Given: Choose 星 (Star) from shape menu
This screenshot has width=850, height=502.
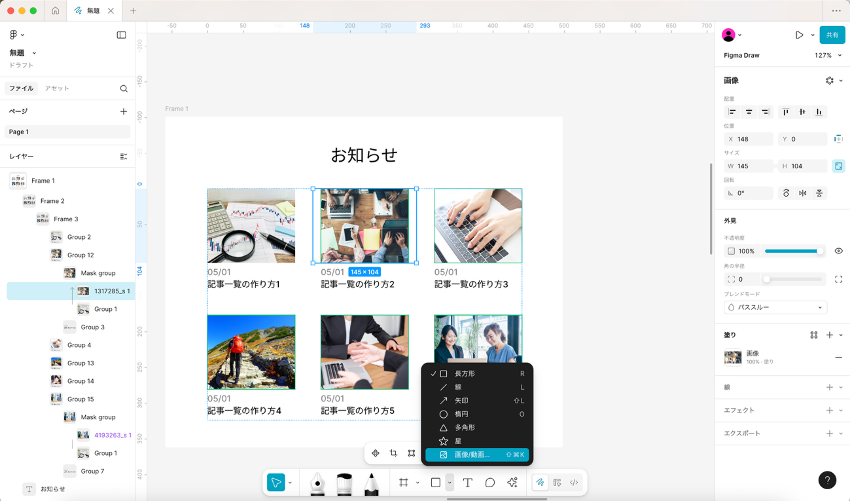Looking at the screenshot, I should [478, 441].
